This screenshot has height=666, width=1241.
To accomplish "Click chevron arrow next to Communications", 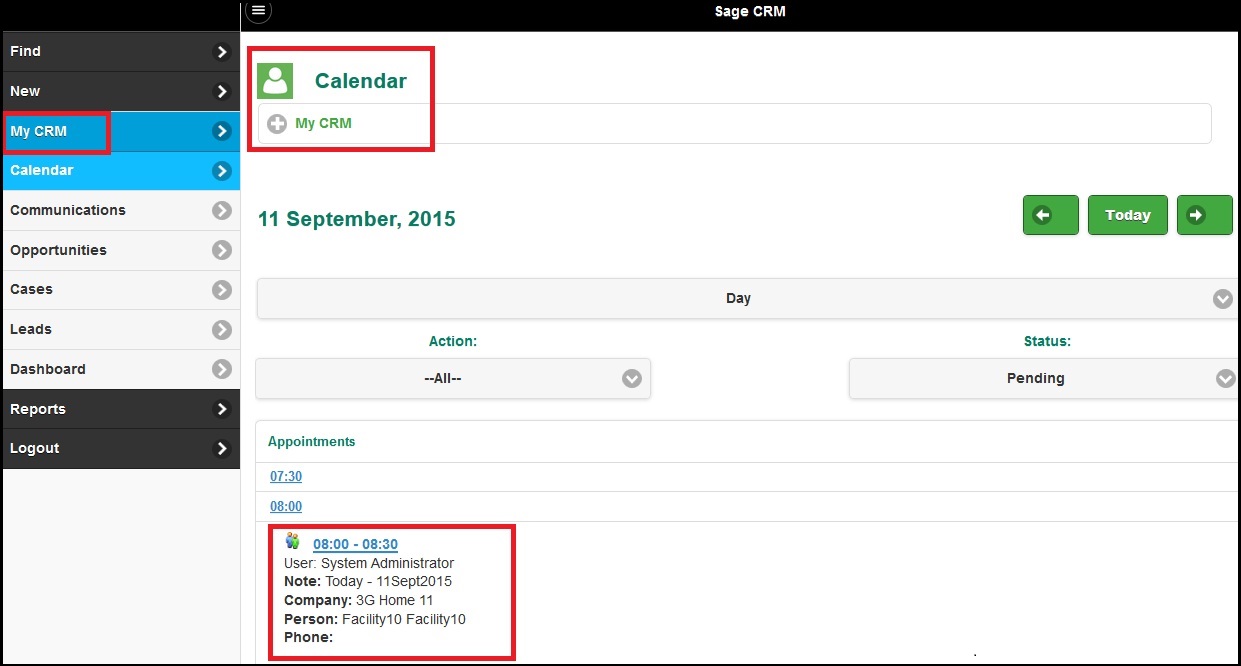I will [x=222, y=211].
